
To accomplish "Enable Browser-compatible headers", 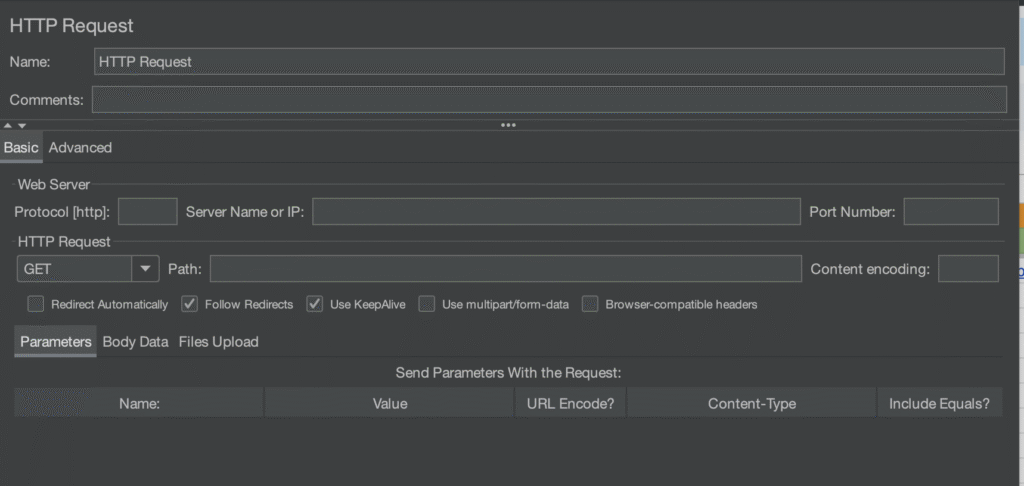I will tap(590, 304).
